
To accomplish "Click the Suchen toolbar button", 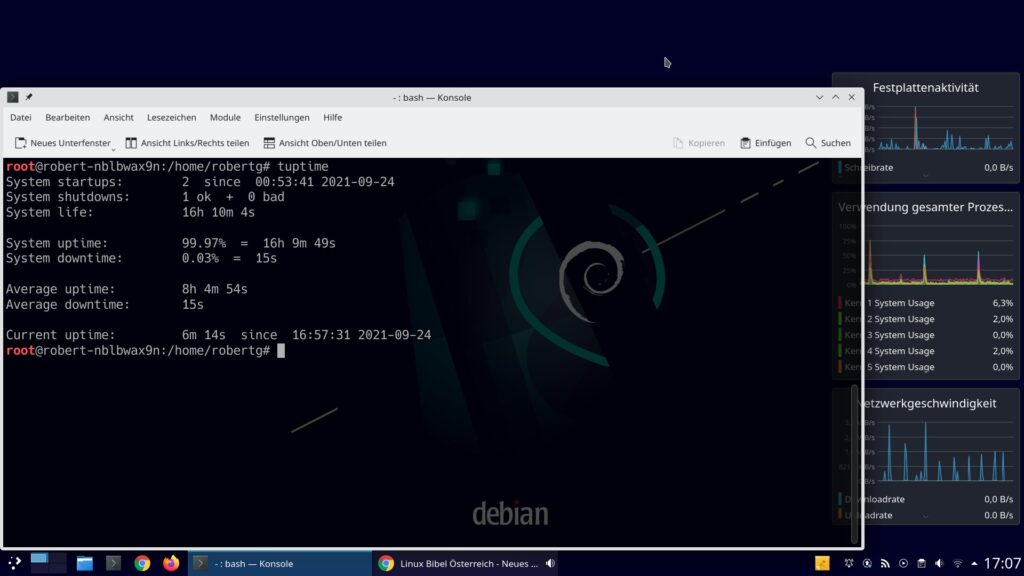I will [x=828, y=143].
